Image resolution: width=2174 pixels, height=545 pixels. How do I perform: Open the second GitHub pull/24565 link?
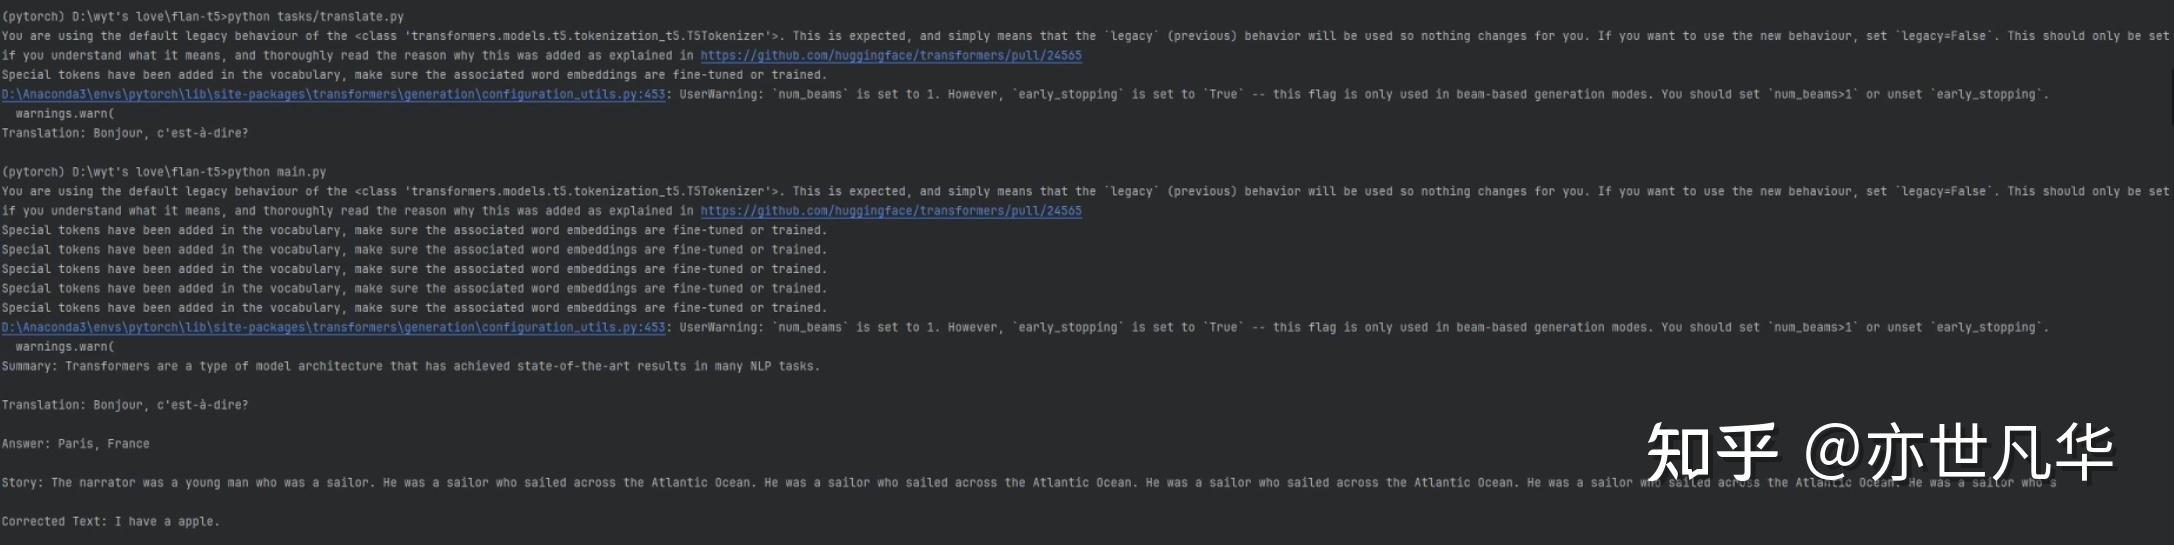click(x=890, y=211)
